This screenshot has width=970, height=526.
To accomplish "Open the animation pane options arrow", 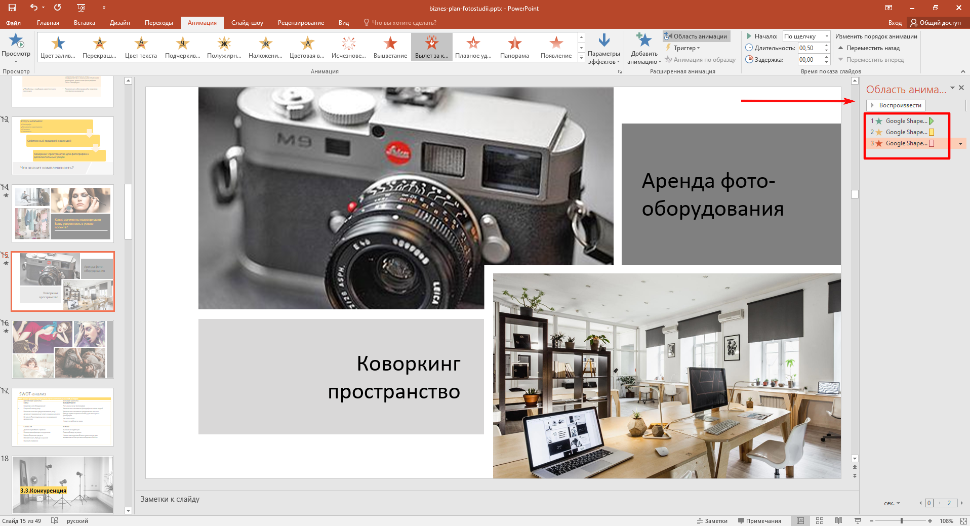I will point(952,88).
